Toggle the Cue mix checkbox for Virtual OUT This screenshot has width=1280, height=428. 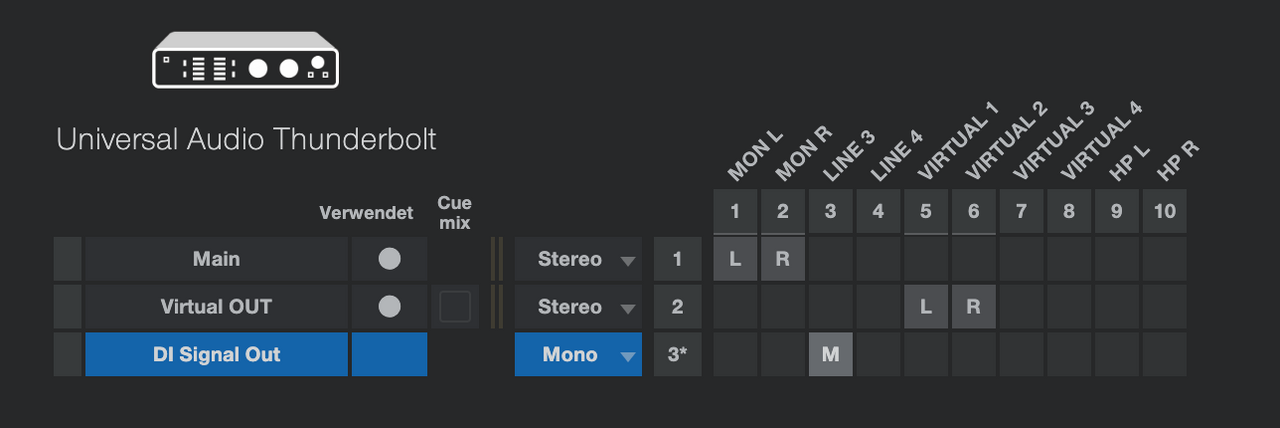tap(455, 307)
